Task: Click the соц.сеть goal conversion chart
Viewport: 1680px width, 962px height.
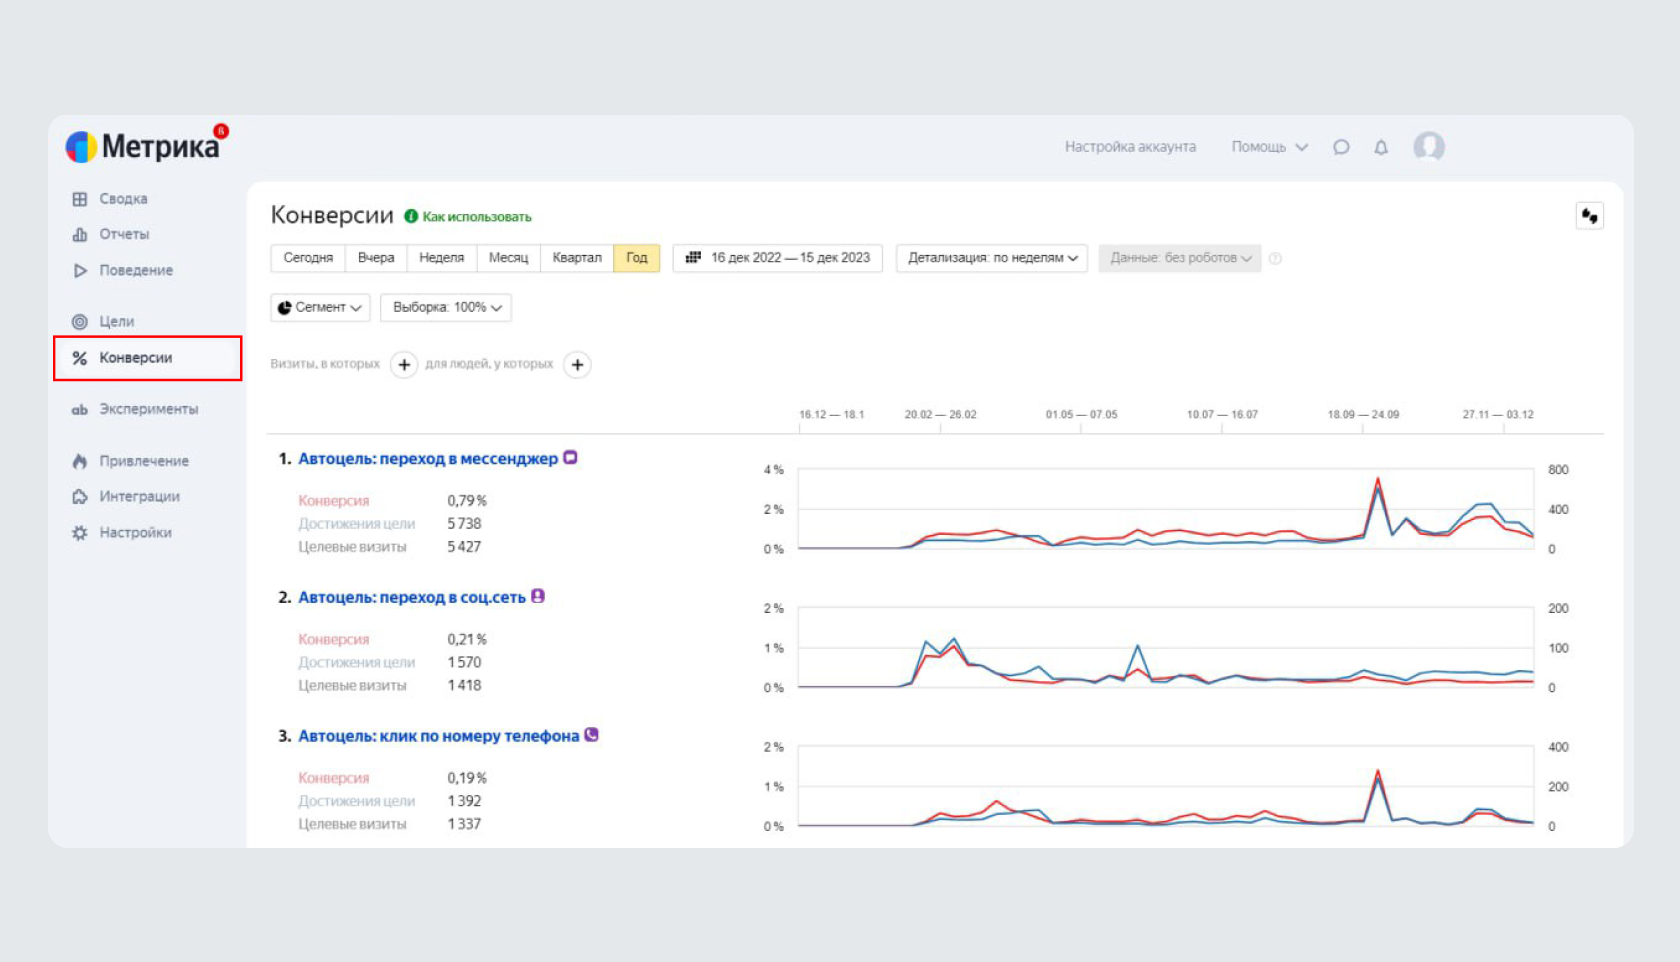Action: coord(1166,648)
